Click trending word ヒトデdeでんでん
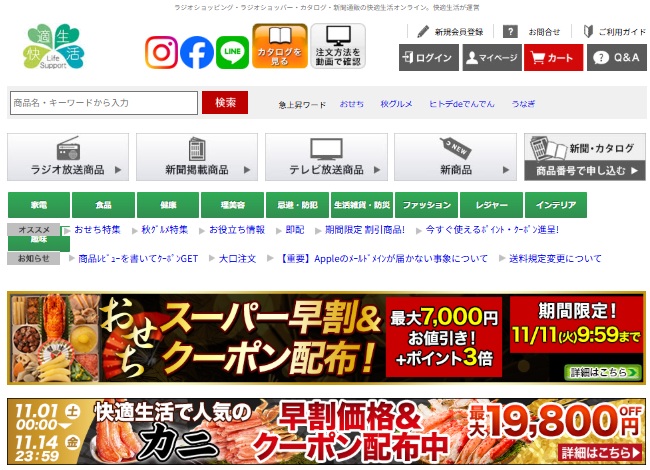This screenshot has height=470, width=650. pos(462,104)
